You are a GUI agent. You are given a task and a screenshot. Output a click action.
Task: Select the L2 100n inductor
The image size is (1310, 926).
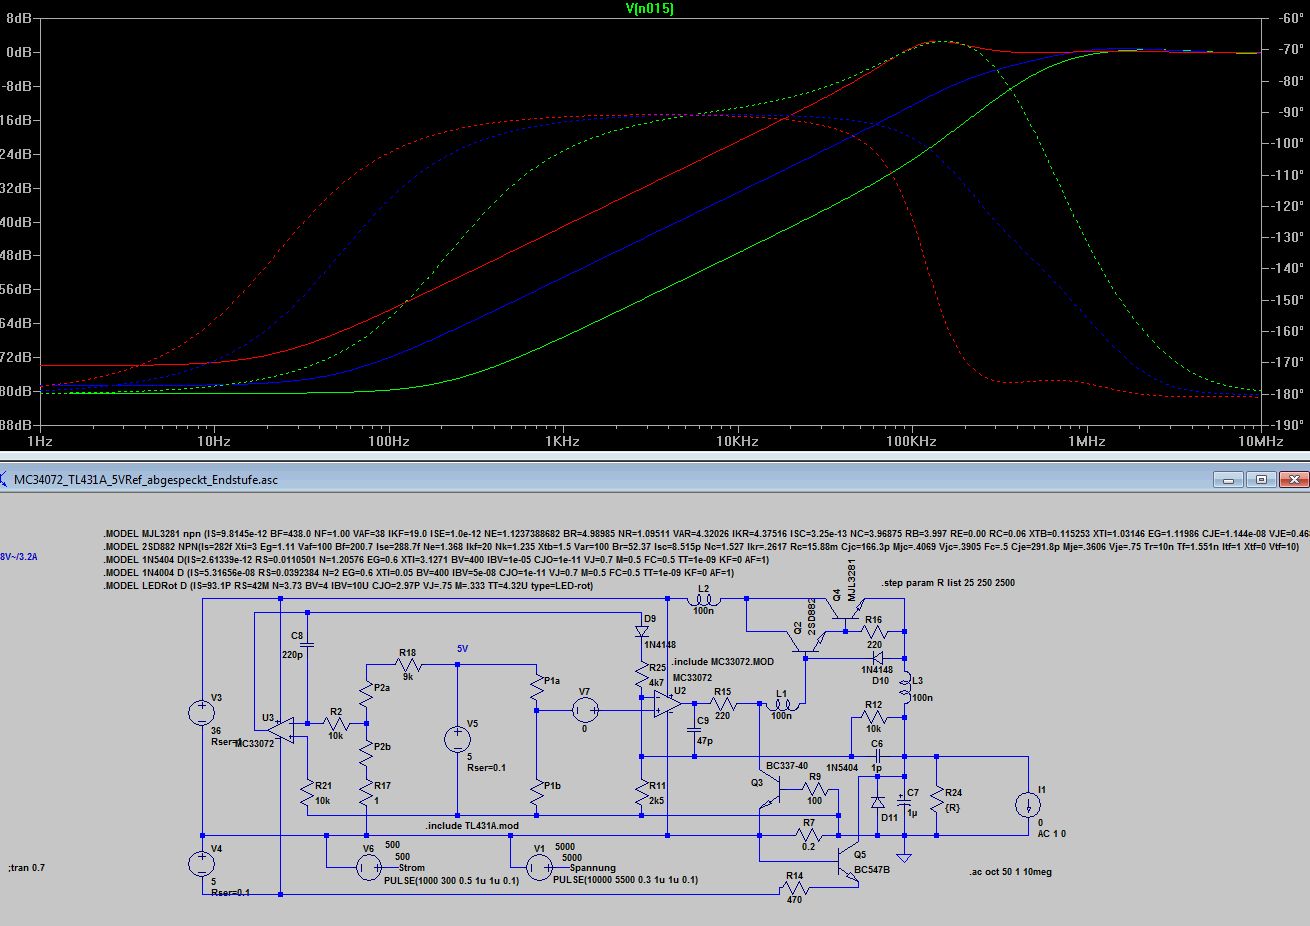(x=704, y=601)
